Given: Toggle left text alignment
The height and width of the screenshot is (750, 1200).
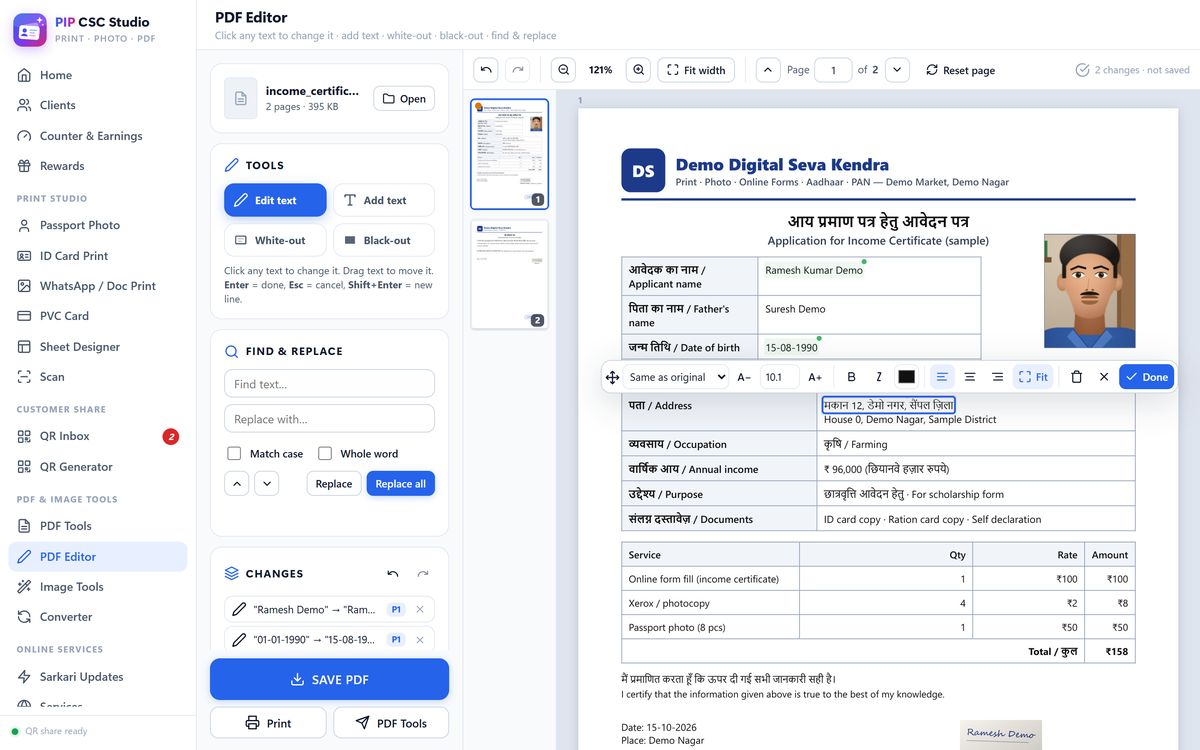Looking at the screenshot, I should tap(942, 377).
